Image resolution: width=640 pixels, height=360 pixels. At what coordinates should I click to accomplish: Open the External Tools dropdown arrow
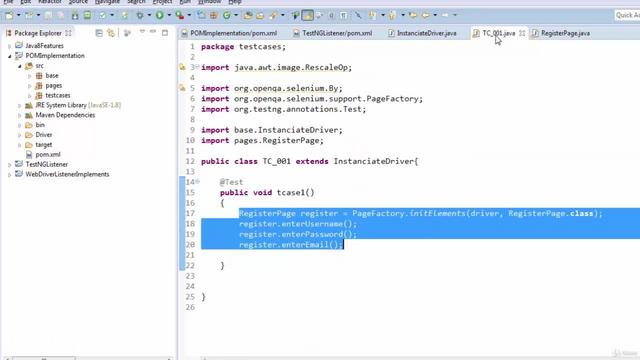pyautogui.click(x=189, y=16)
